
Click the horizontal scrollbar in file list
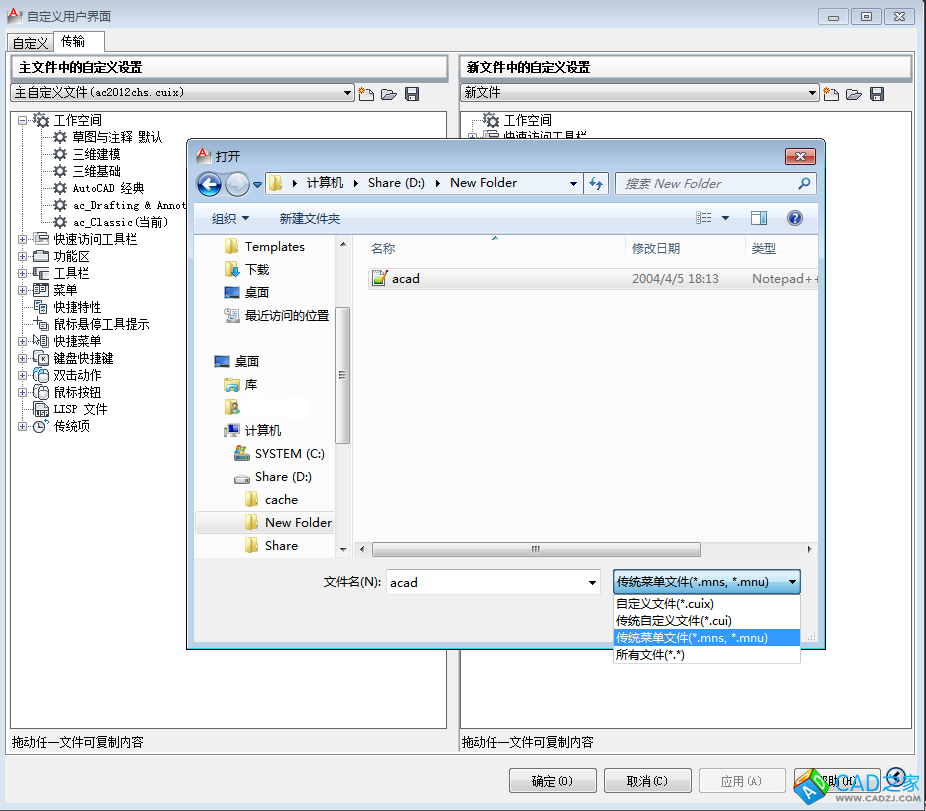(536, 549)
